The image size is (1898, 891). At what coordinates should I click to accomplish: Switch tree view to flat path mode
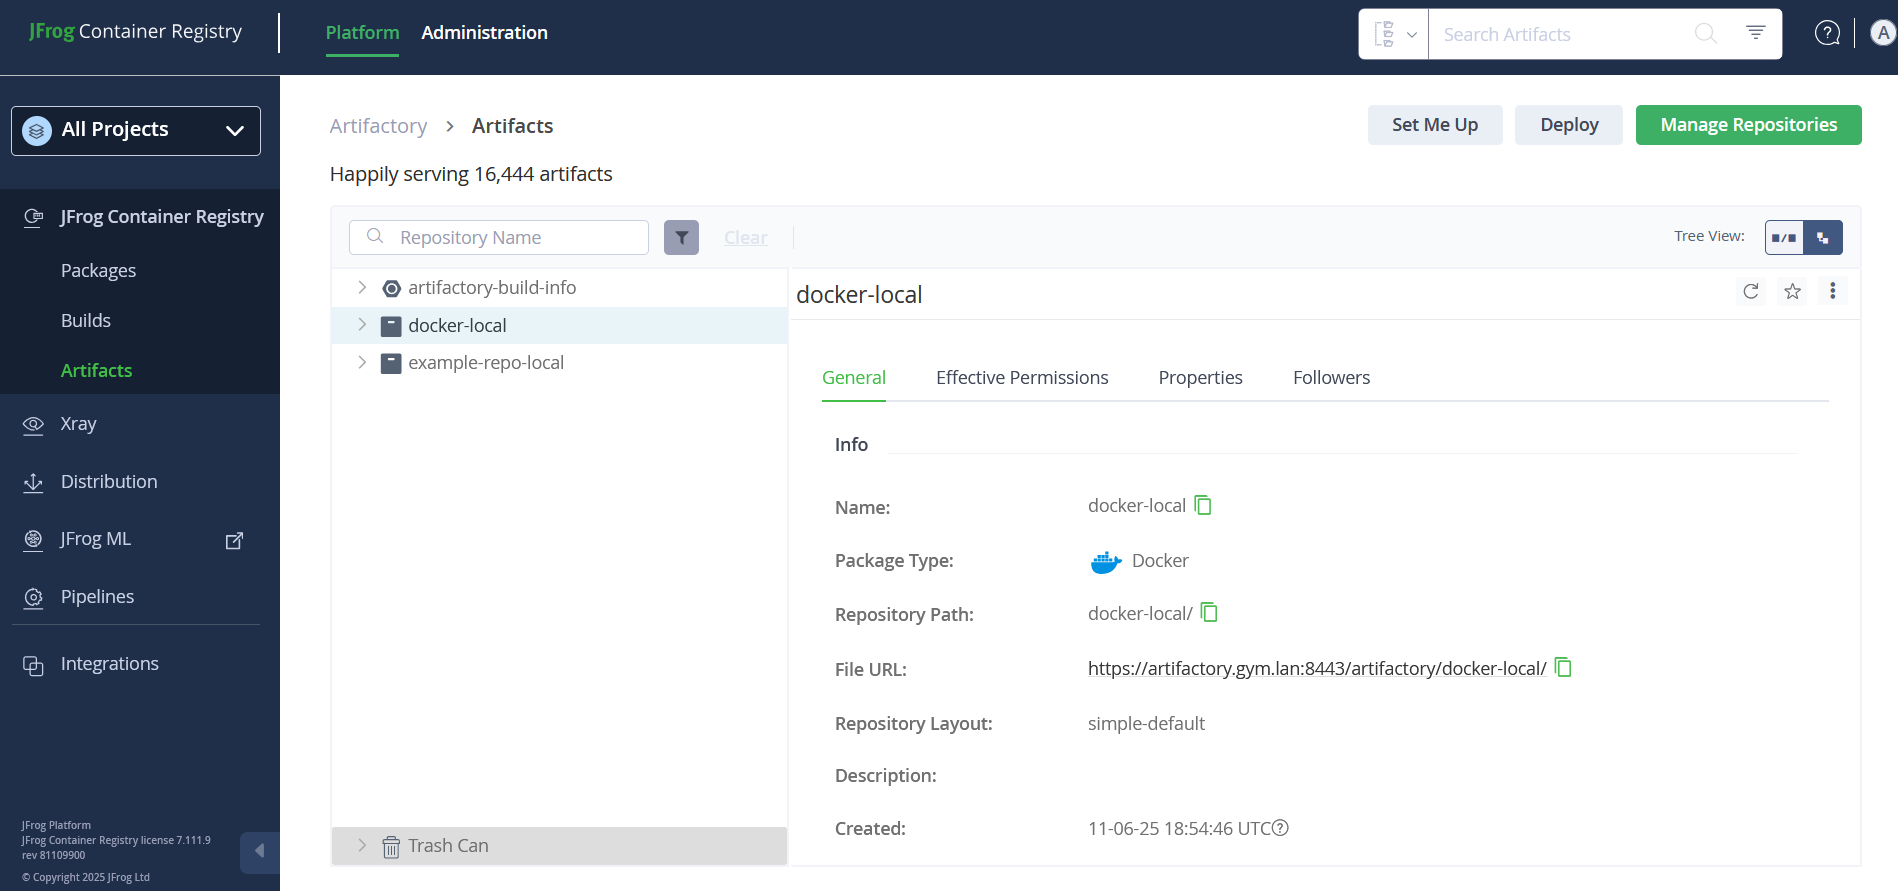click(x=1784, y=237)
